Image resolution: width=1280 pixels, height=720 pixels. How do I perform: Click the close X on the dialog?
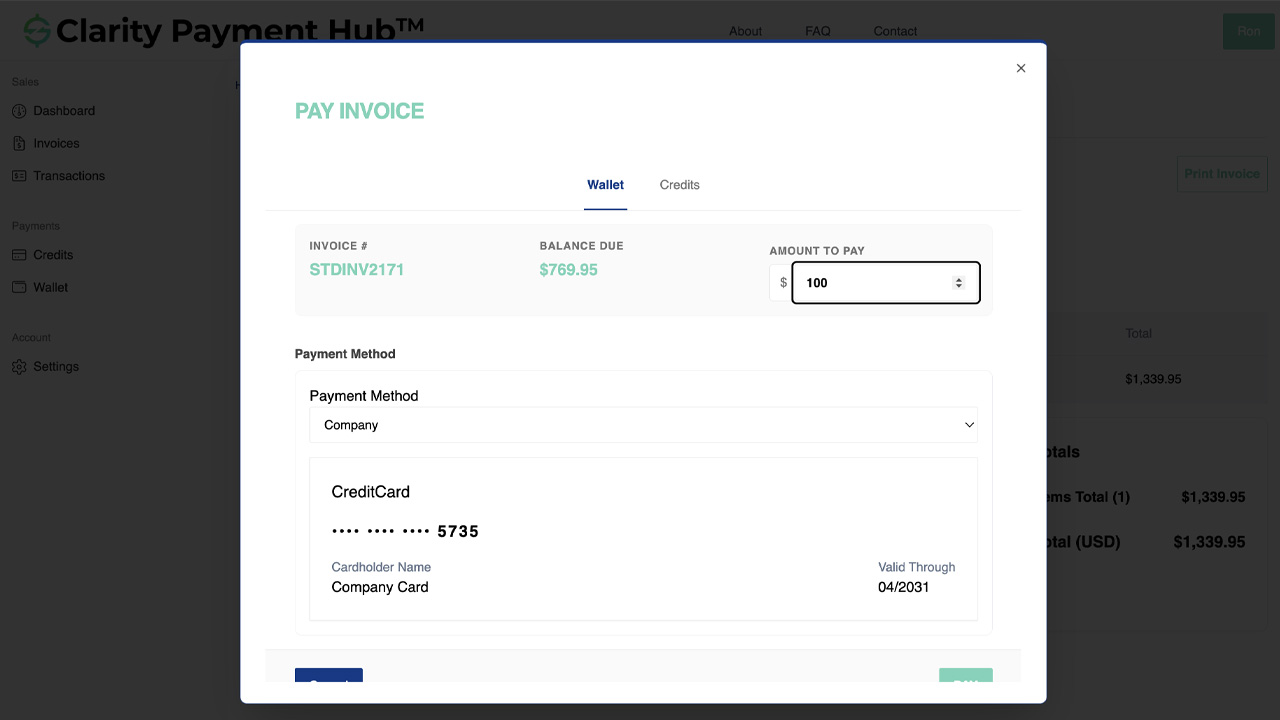pyautogui.click(x=1020, y=68)
